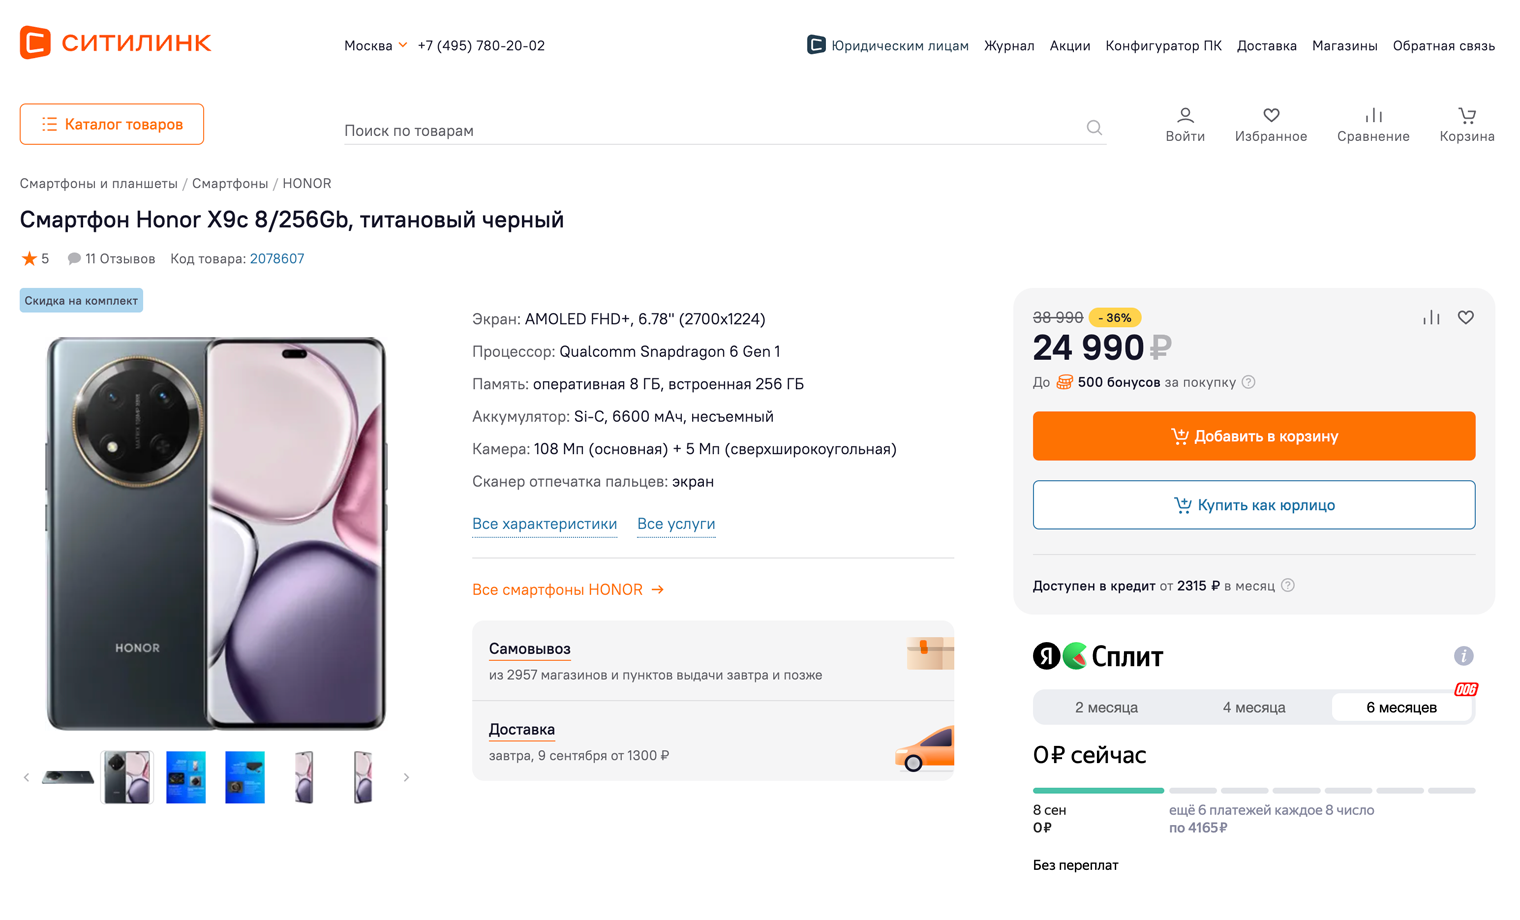Add product to favorites in price panel

coord(1466,317)
